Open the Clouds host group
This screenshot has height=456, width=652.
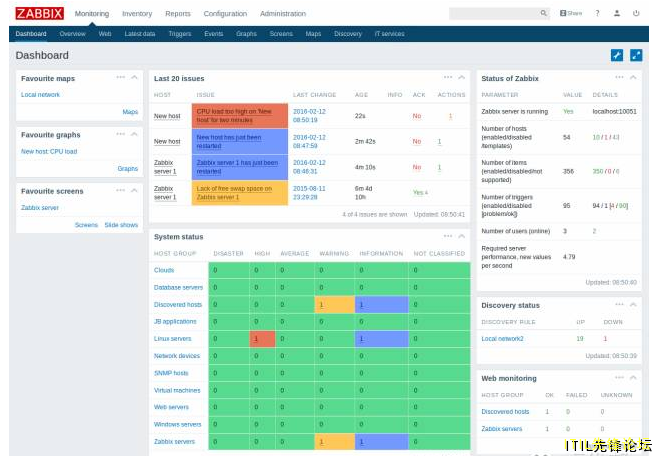click(164, 270)
